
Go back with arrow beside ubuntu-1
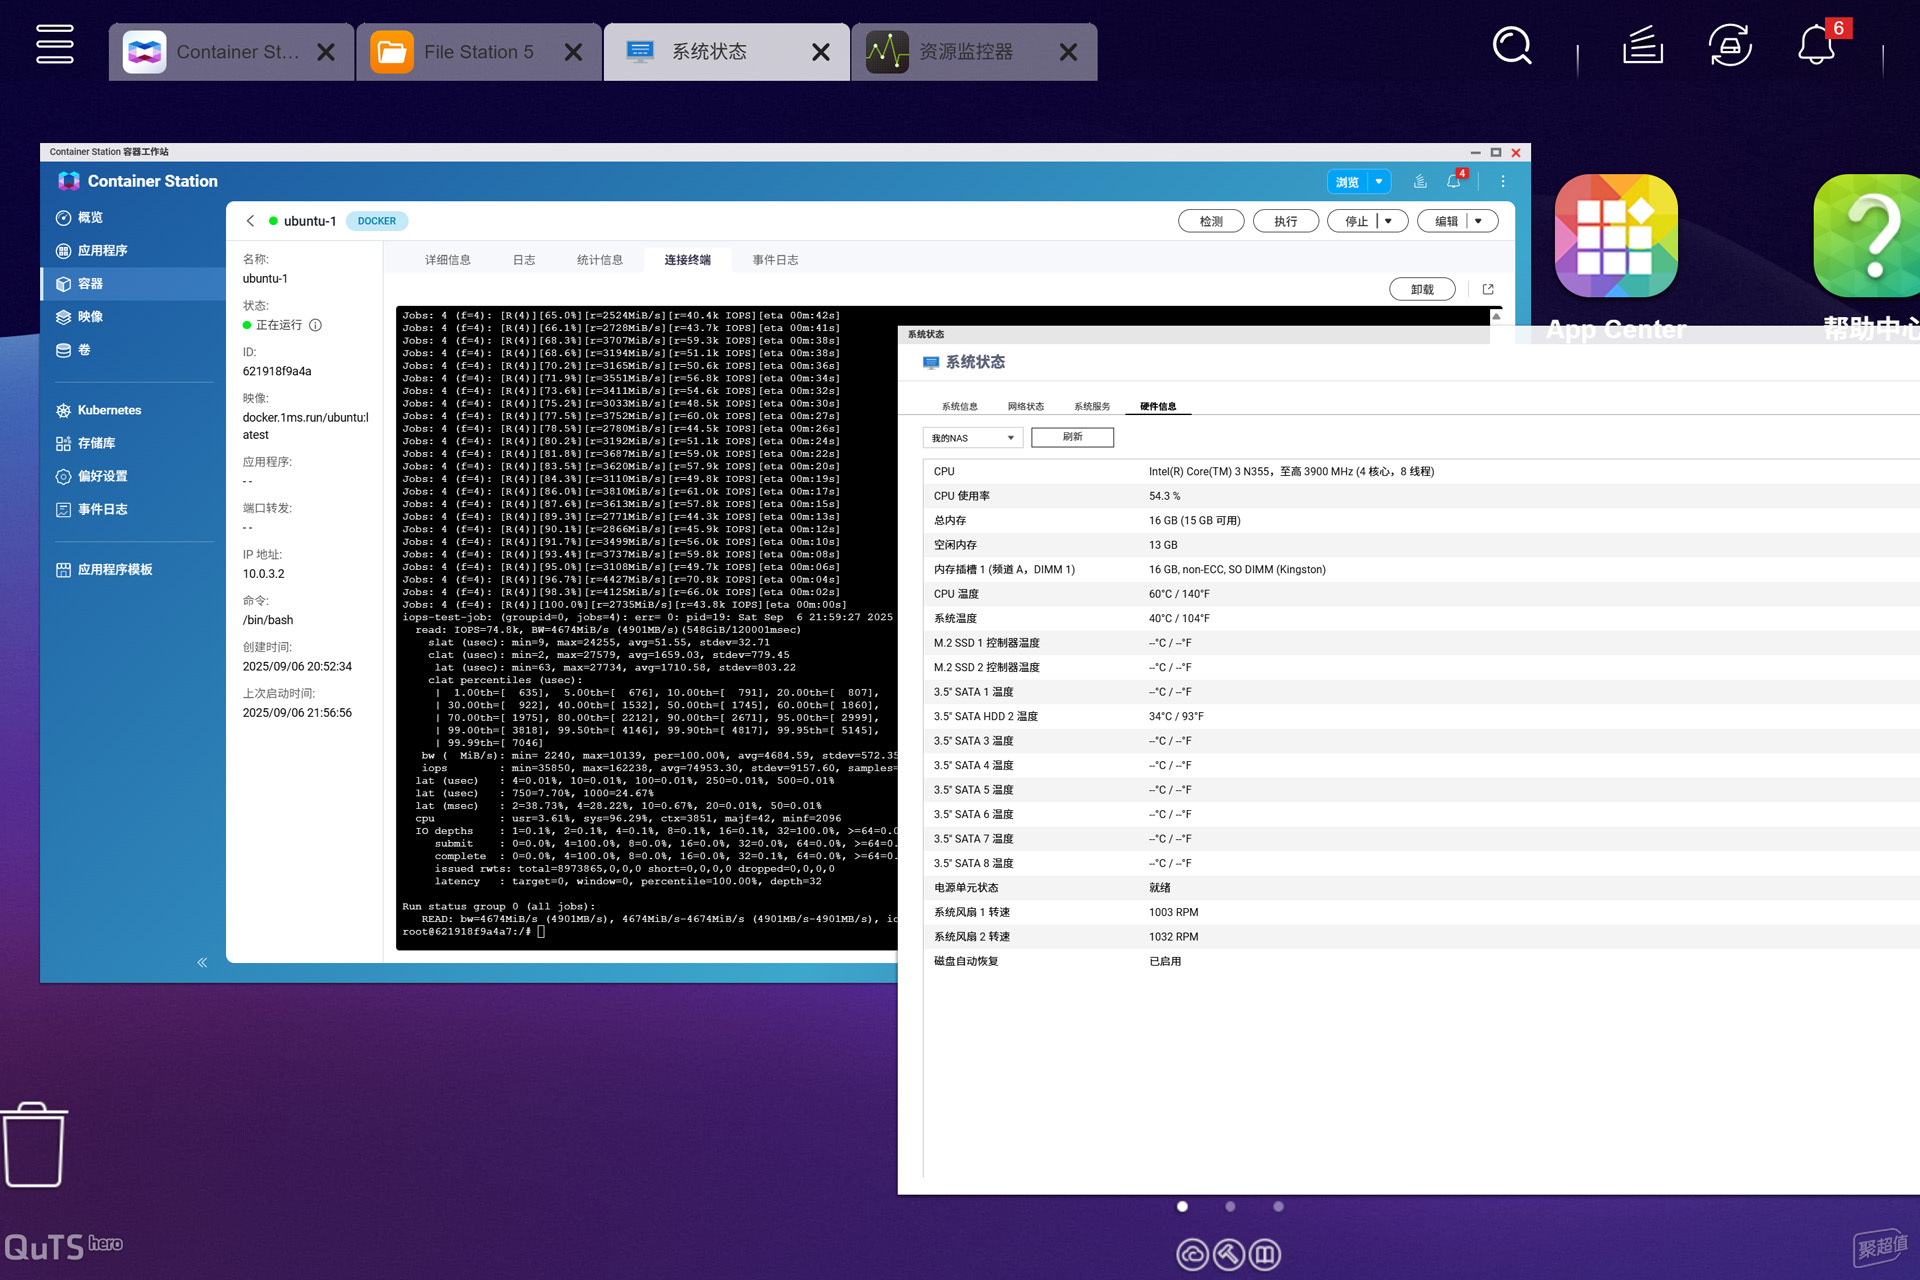250,221
